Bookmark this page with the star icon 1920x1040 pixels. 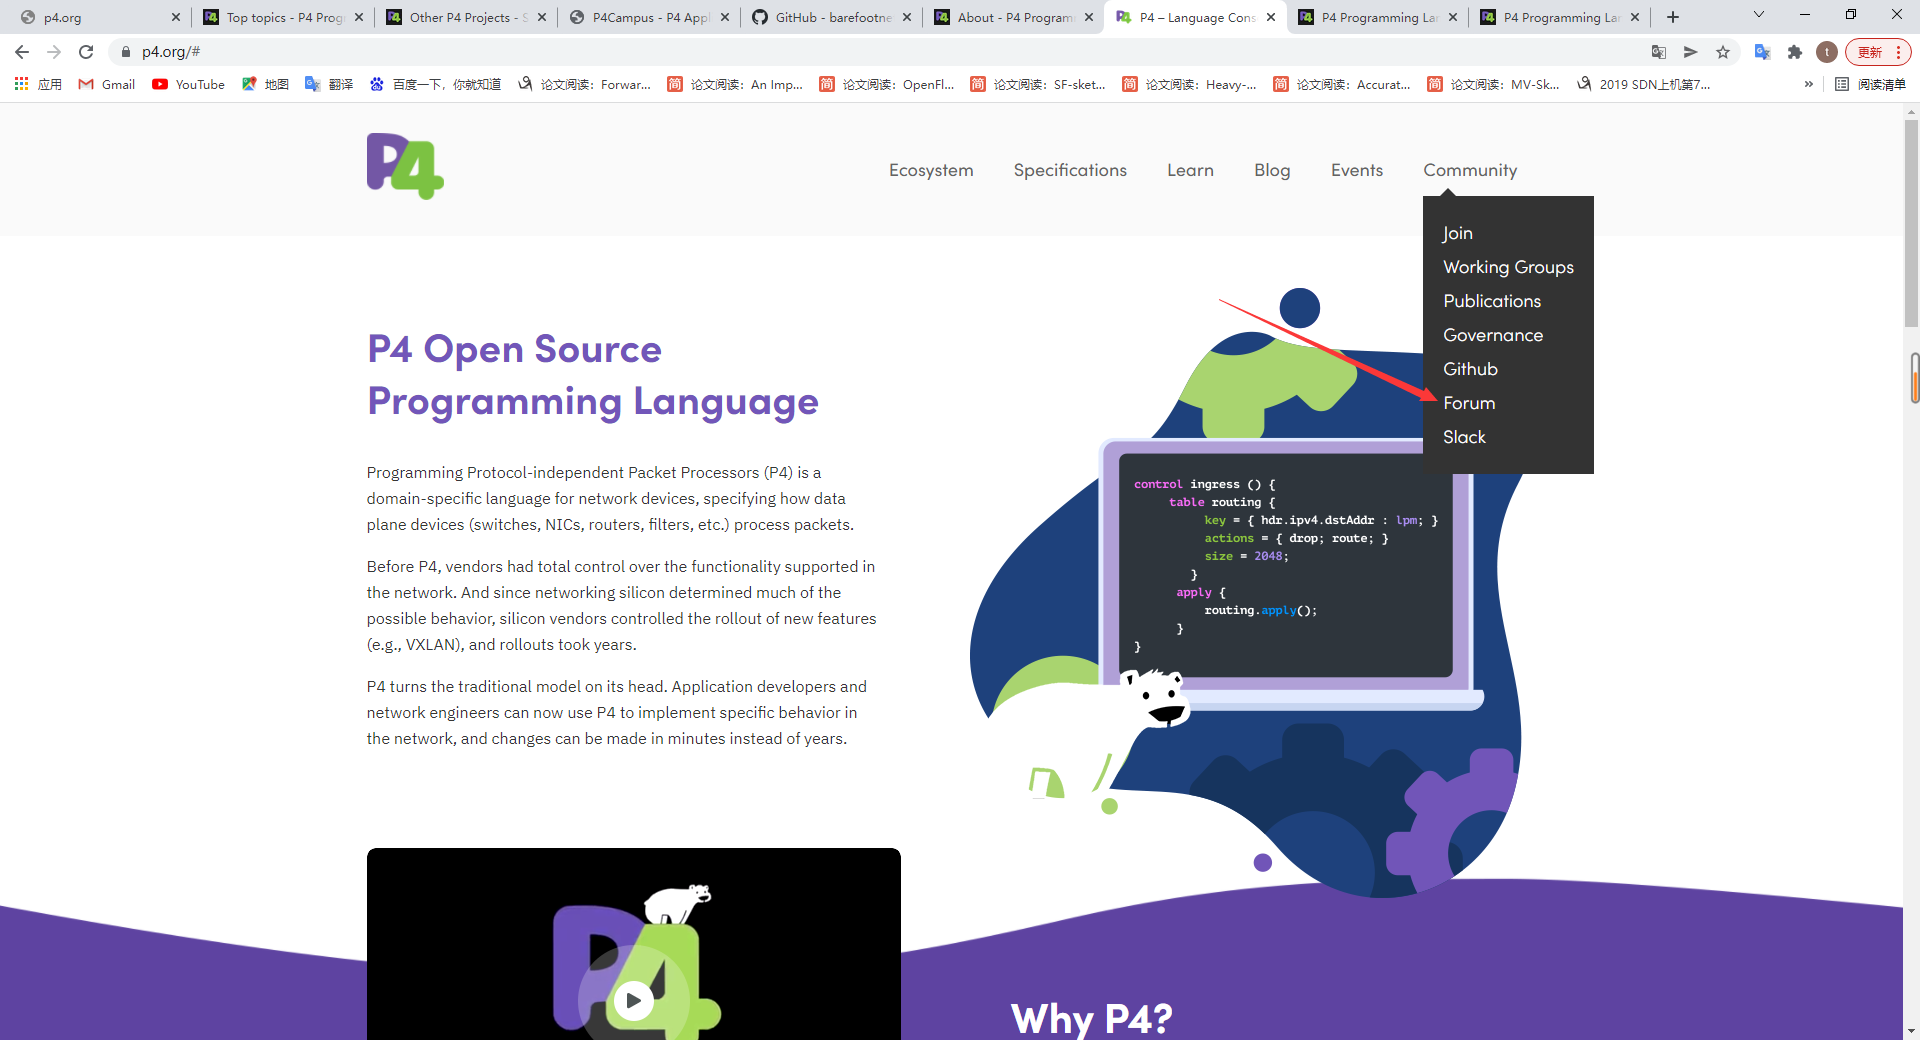(1723, 52)
